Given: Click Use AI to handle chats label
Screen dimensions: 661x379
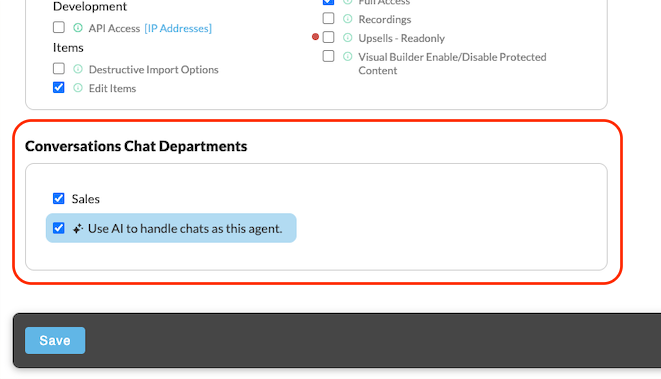Looking at the screenshot, I should tap(185, 228).
